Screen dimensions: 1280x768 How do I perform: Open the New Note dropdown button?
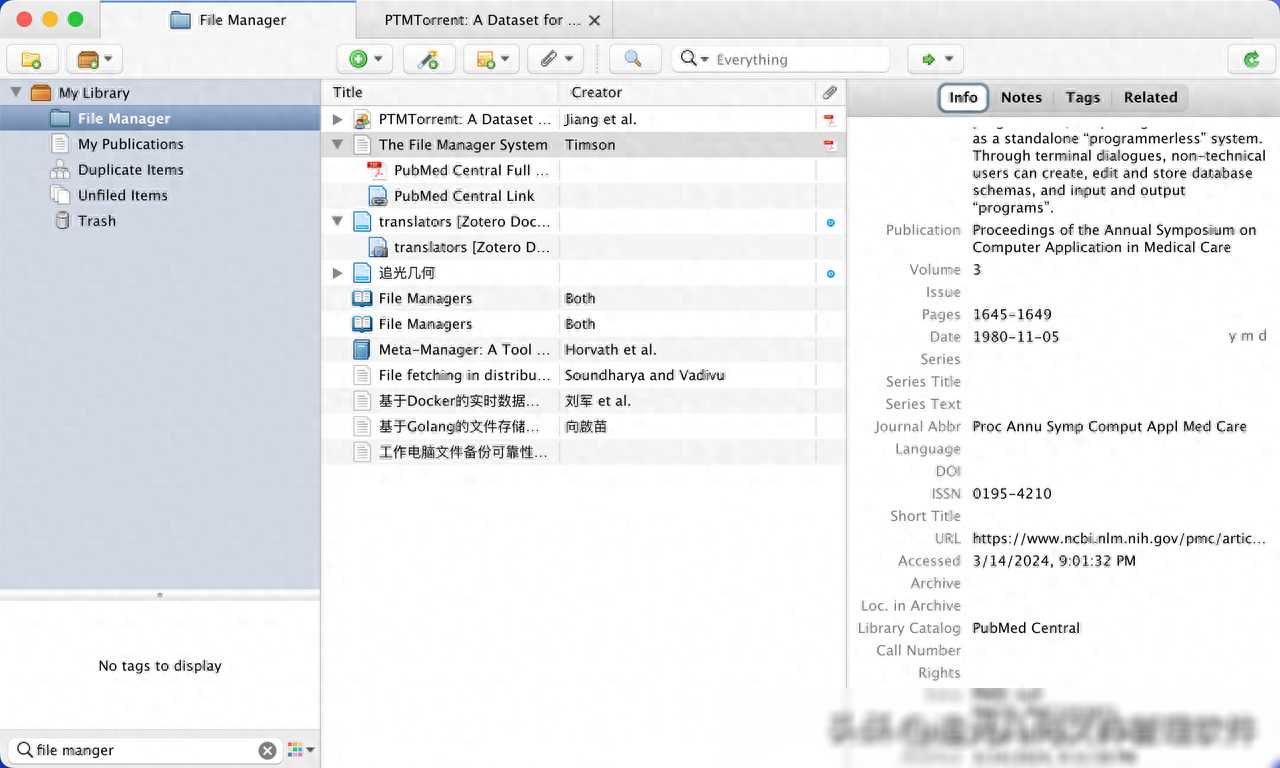492,60
